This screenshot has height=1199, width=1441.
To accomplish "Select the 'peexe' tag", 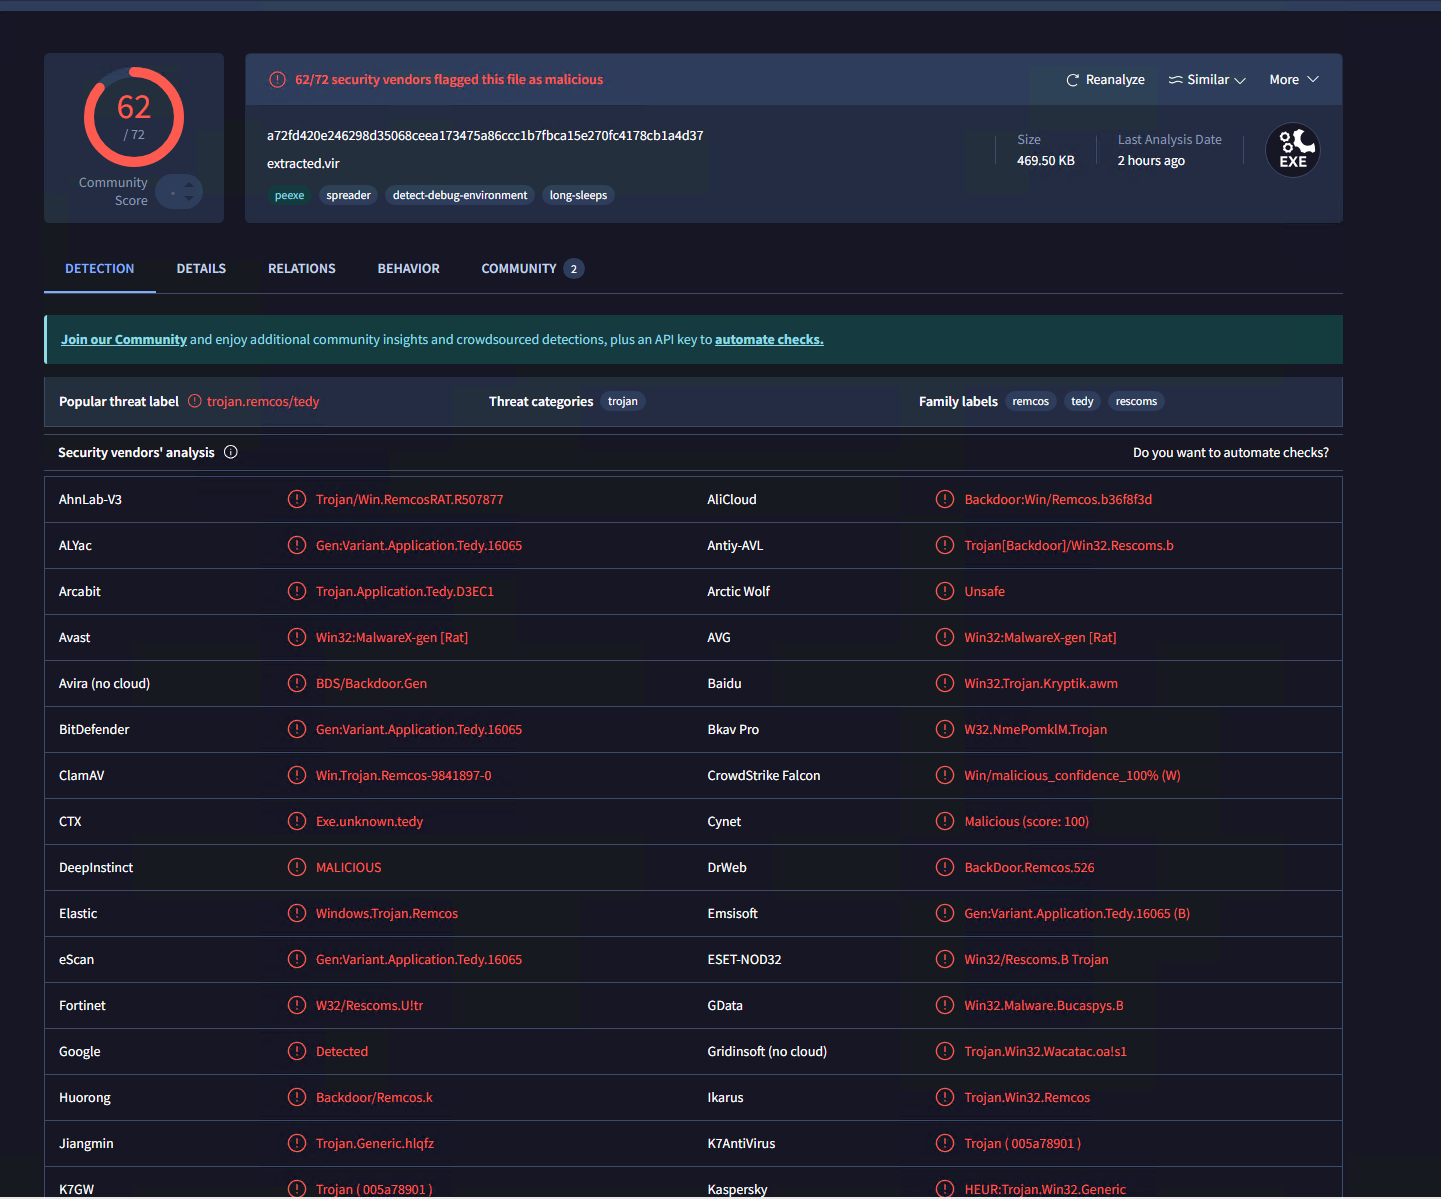I will pos(290,195).
